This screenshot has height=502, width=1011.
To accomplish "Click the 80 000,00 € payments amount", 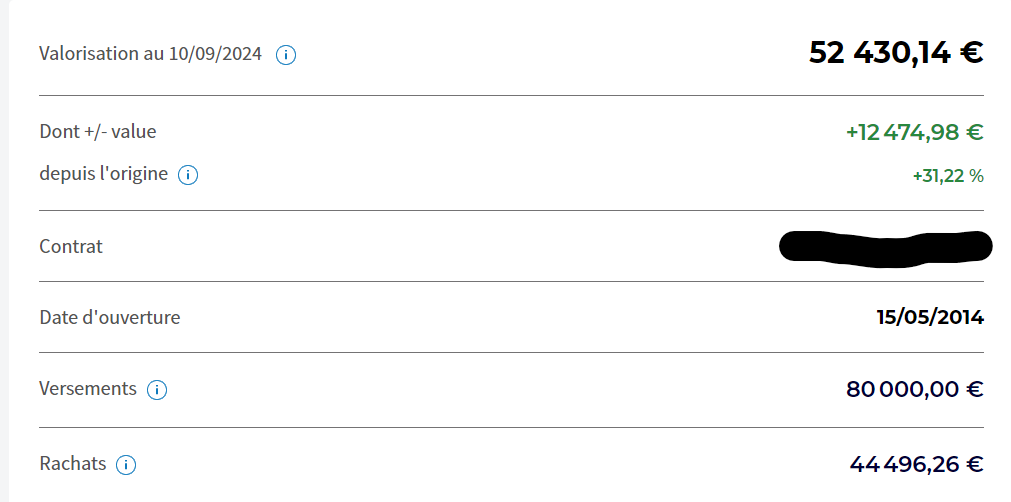I will pos(915,389).
